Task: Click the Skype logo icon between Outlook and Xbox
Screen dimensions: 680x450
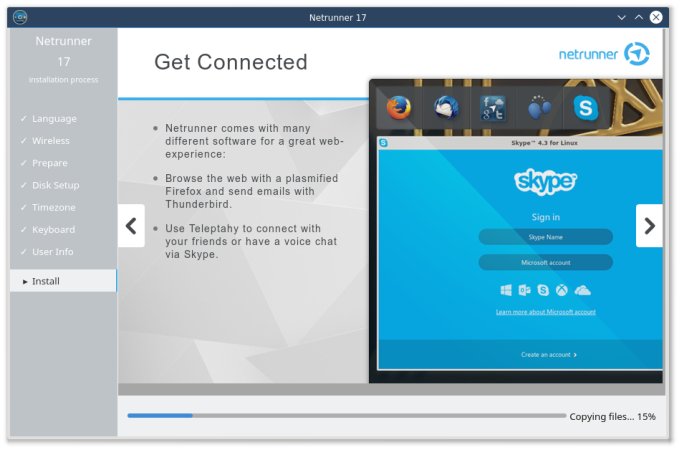Action: [x=543, y=290]
